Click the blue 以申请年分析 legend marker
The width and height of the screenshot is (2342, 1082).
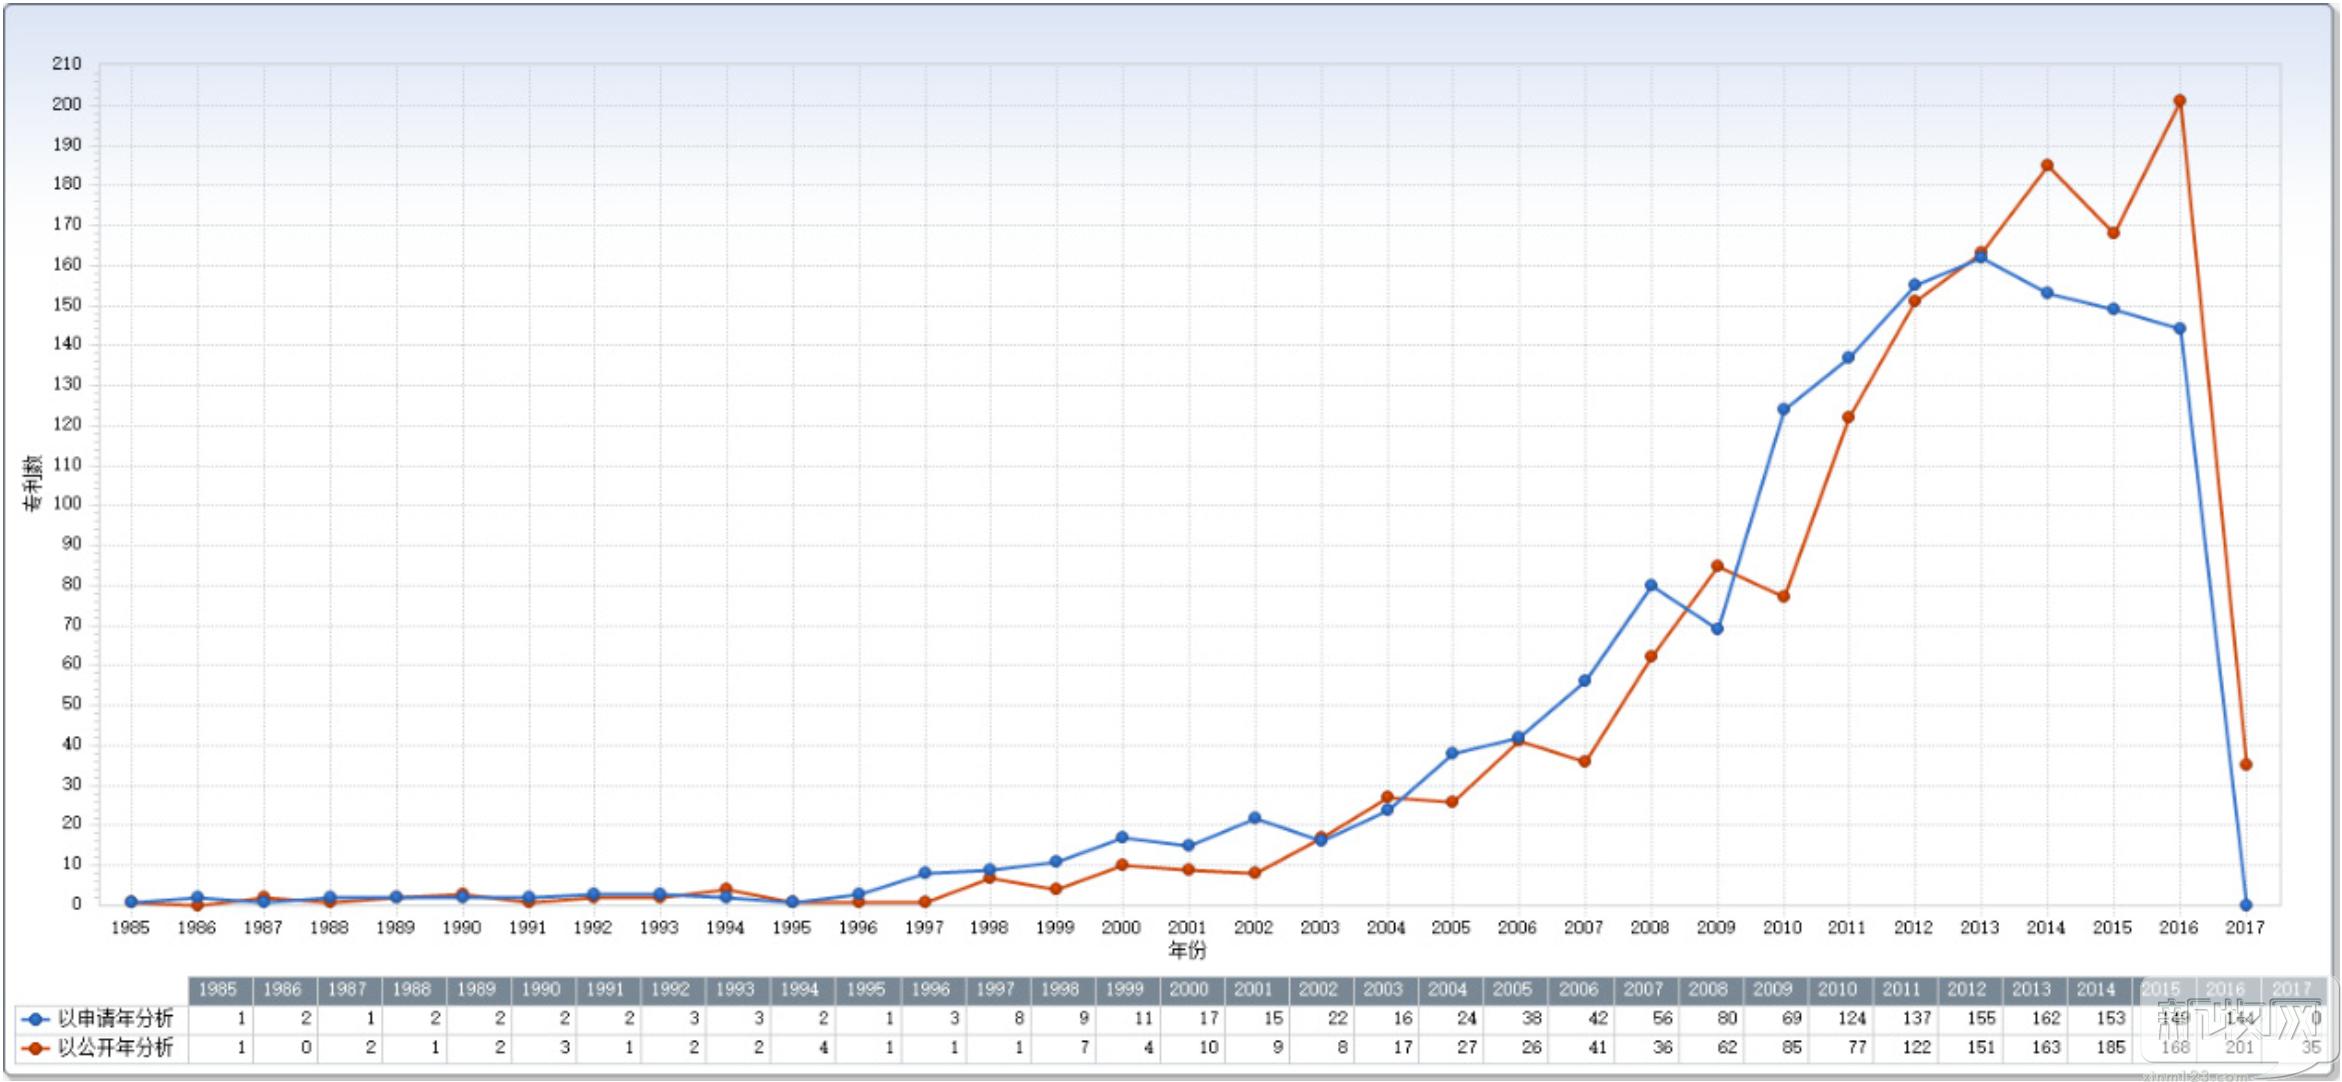[x=35, y=1020]
